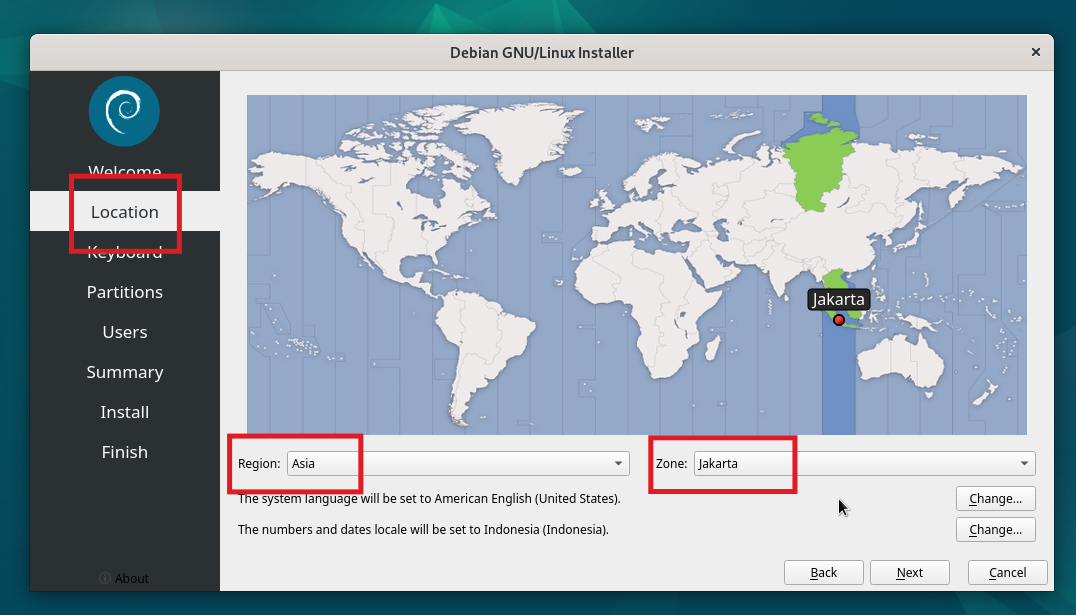Click the Back button
1076x615 pixels.
tap(823, 572)
